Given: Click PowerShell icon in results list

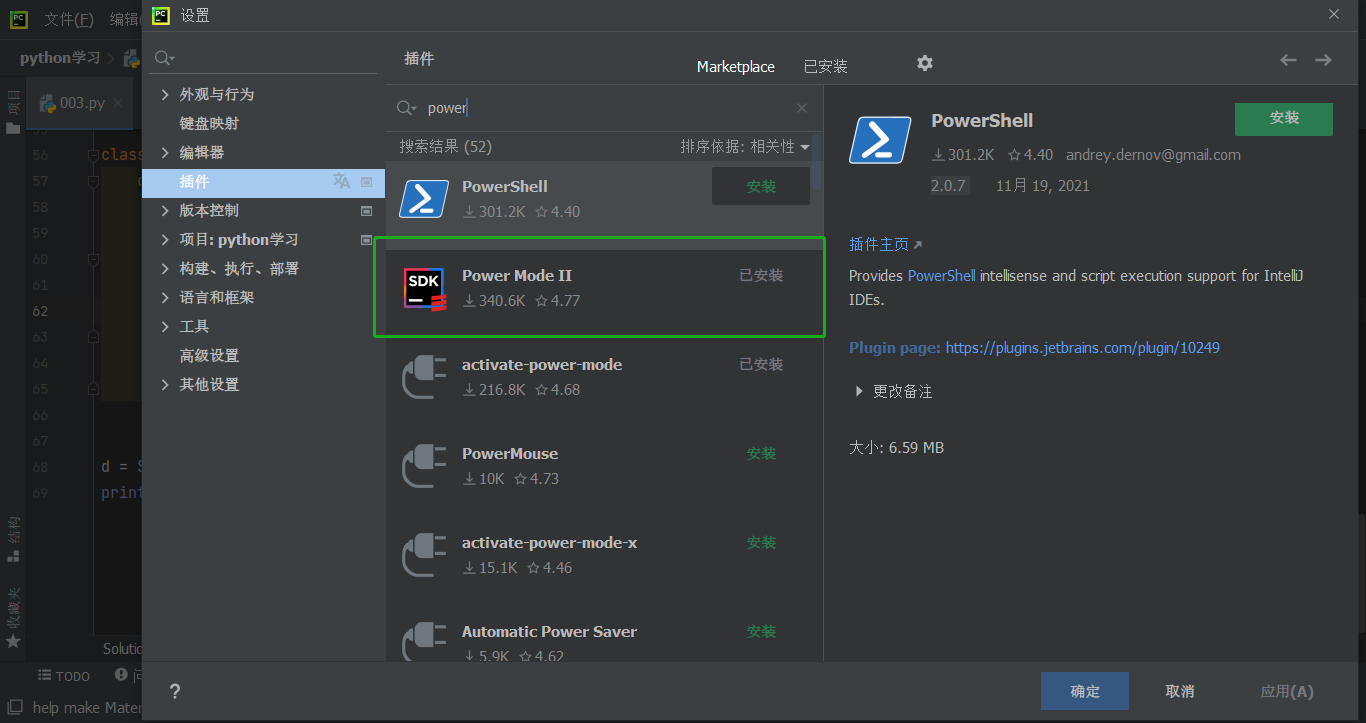Looking at the screenshot, I should click(424, 198).
